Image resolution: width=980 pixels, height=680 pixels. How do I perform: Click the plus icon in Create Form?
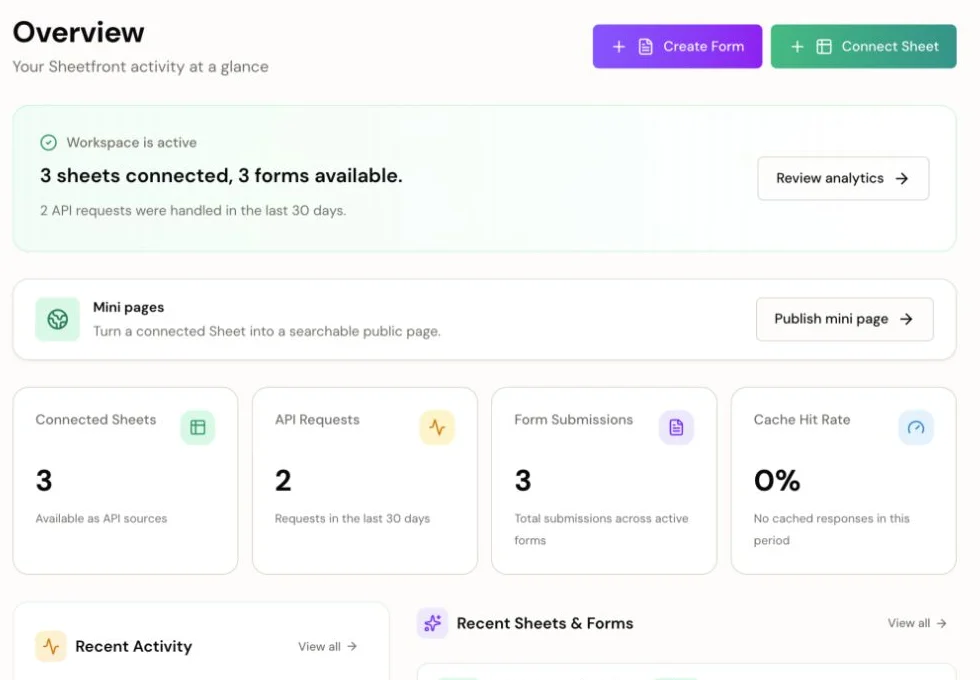point(619,47)
